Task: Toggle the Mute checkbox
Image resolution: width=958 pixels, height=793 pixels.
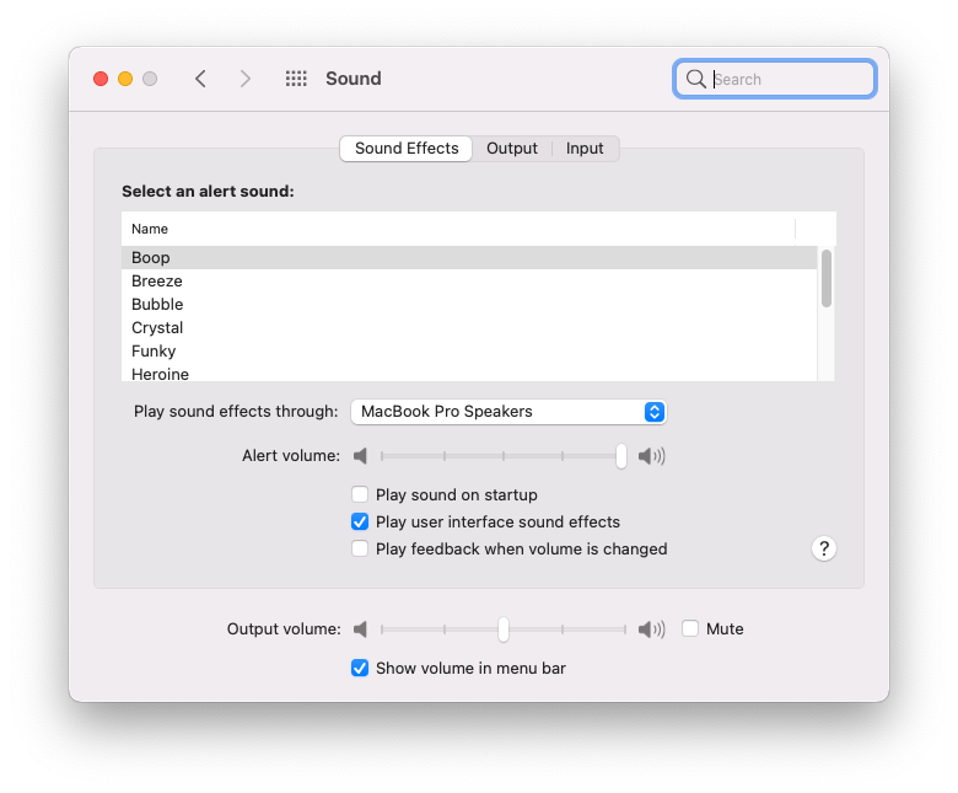Action: (690, 628)
